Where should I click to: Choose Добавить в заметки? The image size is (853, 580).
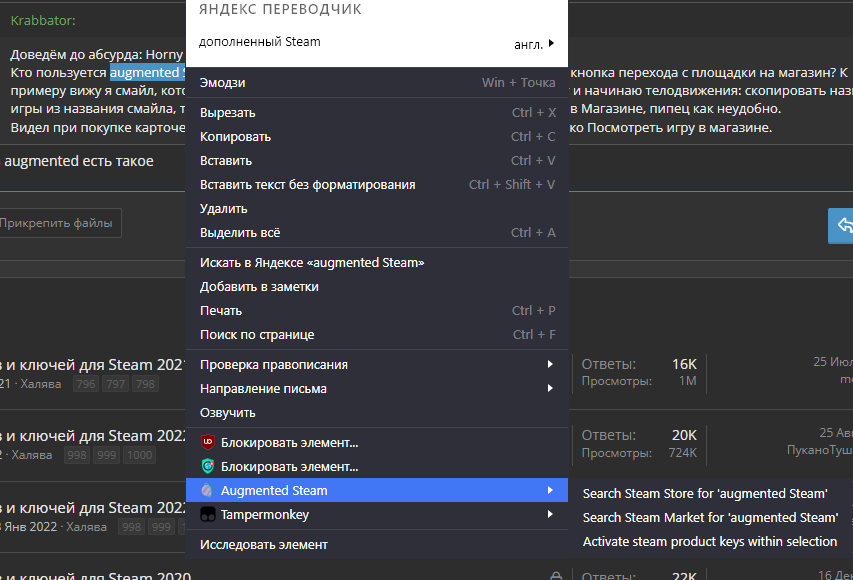pyautogui.click(x=377, y=286)
